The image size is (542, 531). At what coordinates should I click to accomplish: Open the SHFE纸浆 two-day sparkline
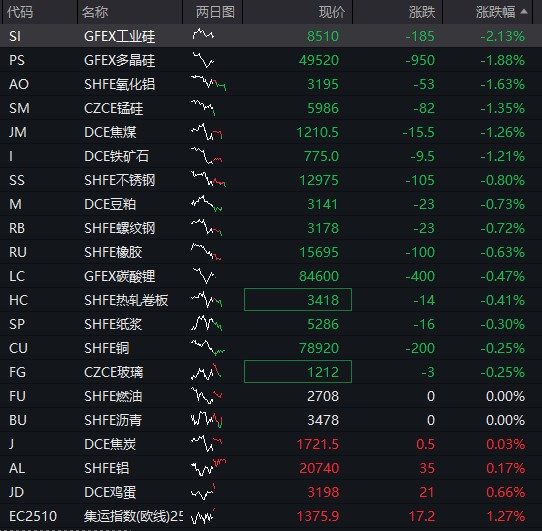tap(207, 324)
